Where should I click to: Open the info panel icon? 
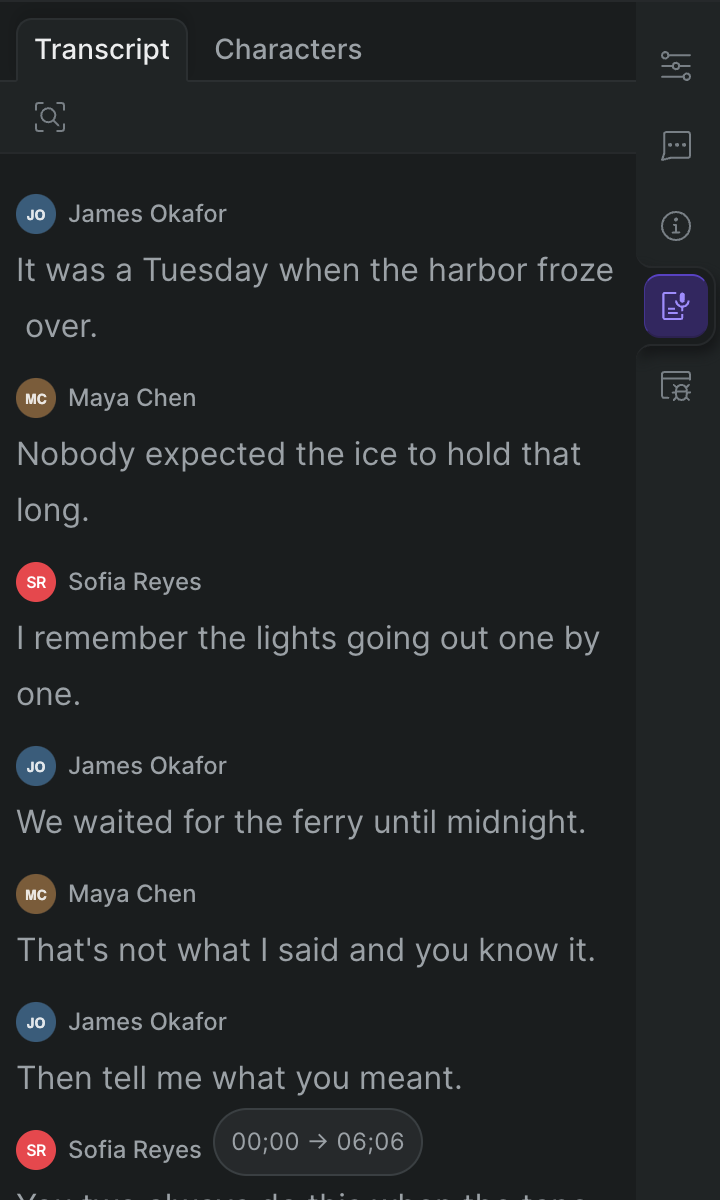676,226
